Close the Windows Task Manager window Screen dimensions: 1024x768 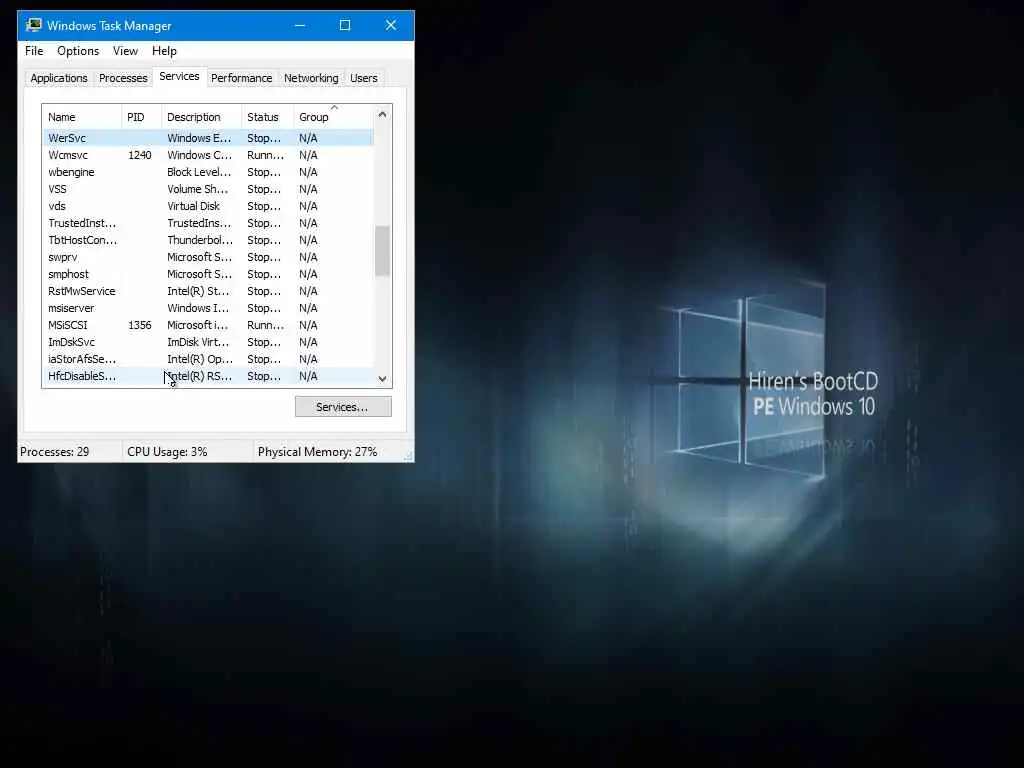click(391, 25)
